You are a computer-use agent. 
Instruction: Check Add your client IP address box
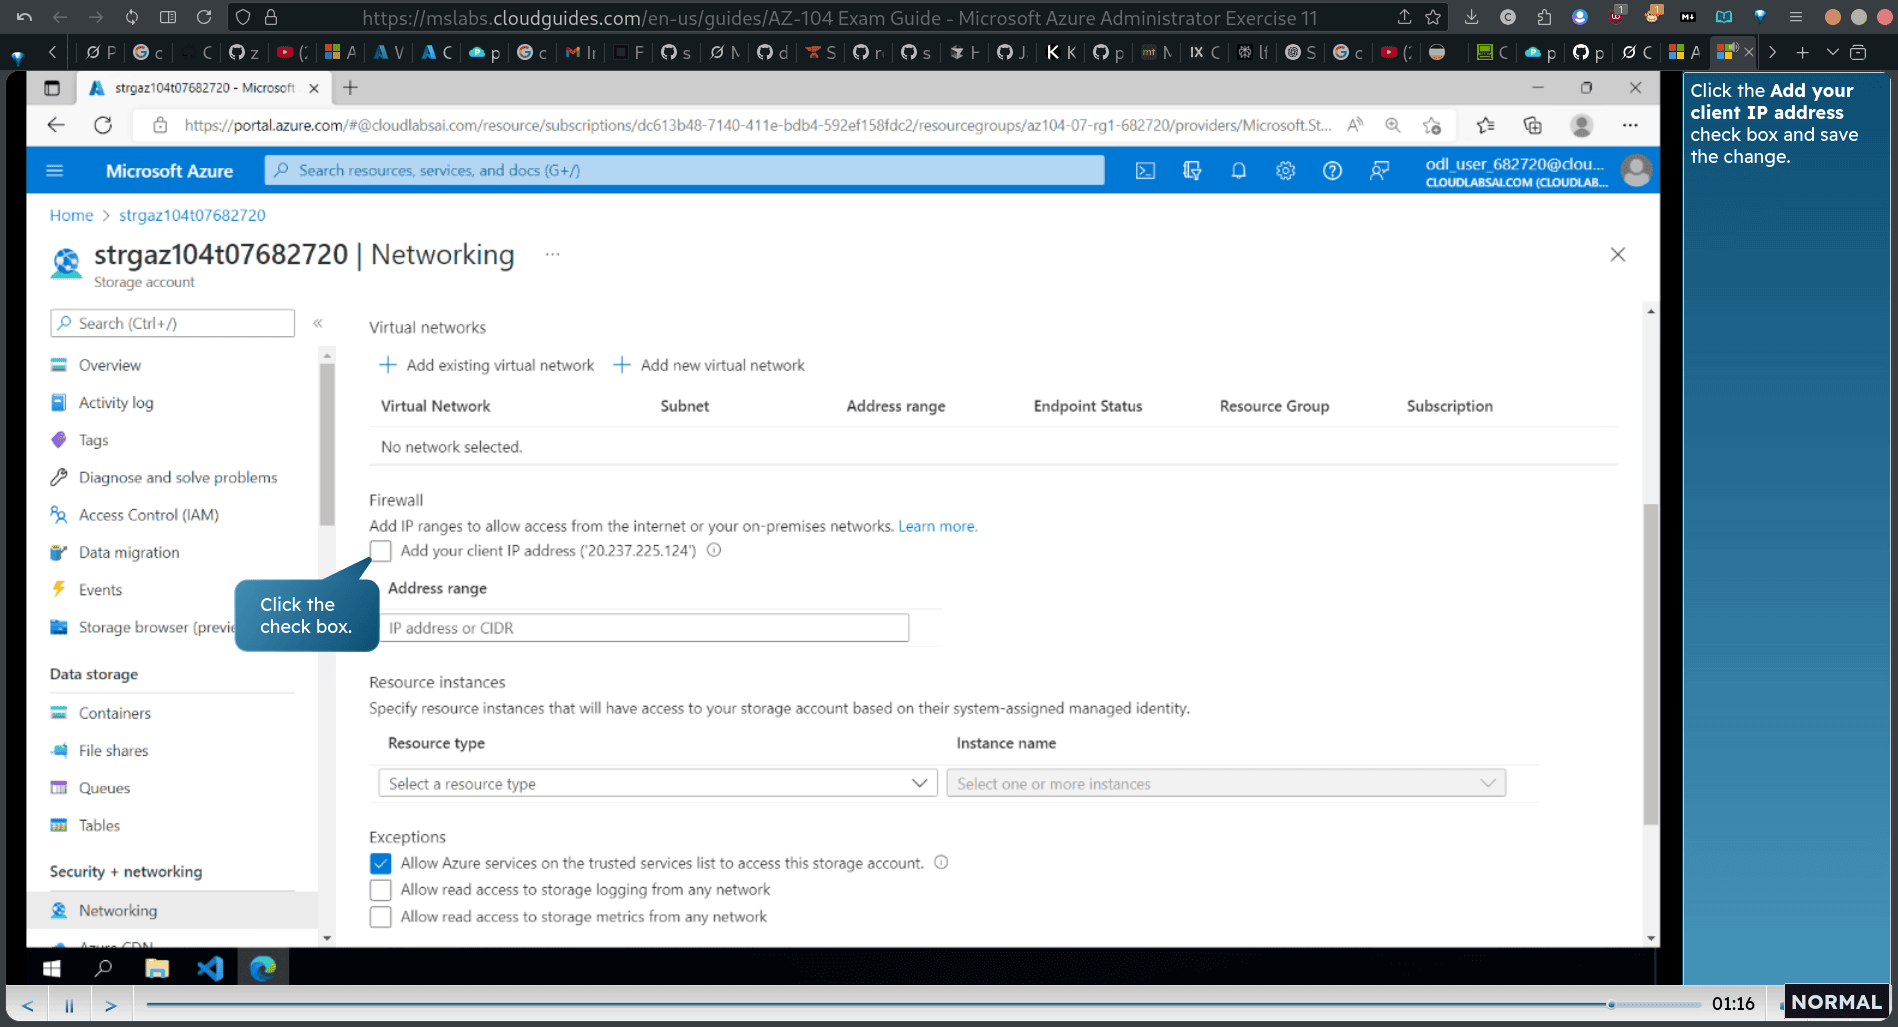click(x=380, y=551)
